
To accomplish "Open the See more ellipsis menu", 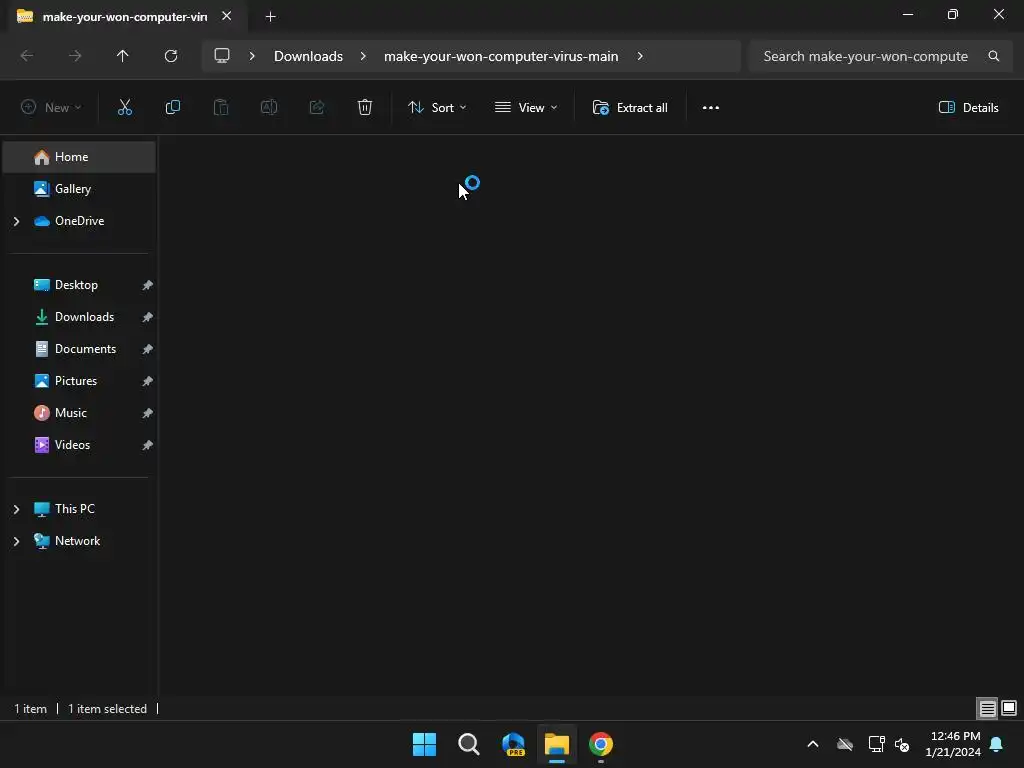I will [711, 108].
